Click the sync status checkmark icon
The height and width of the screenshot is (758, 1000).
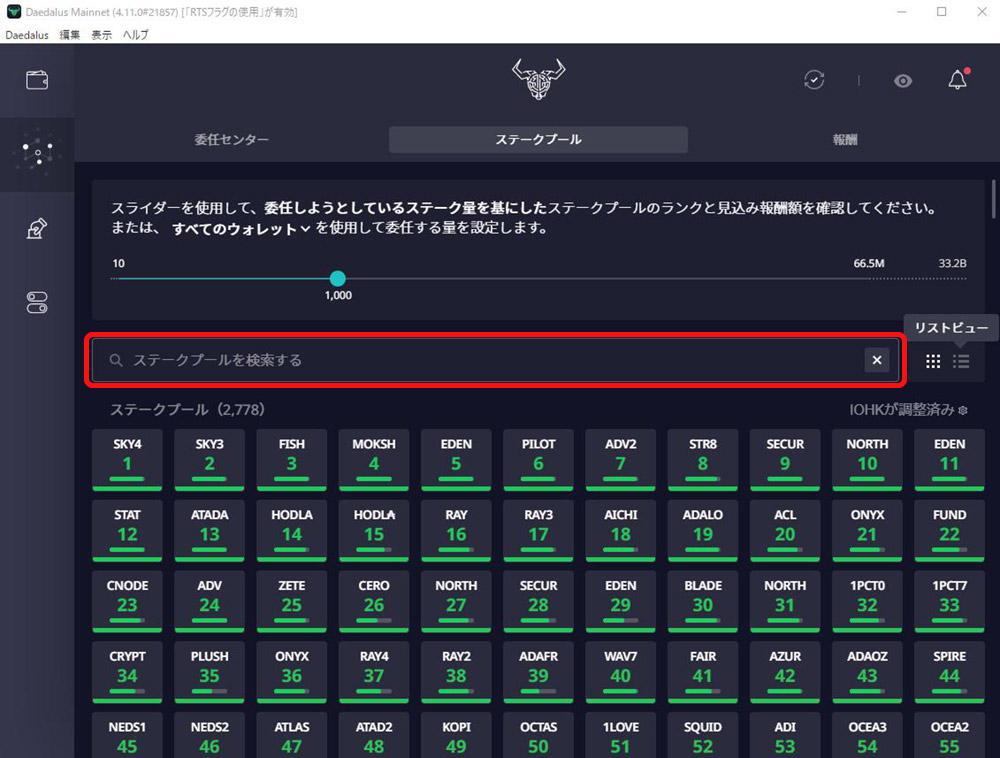click(x=814, y=80)
